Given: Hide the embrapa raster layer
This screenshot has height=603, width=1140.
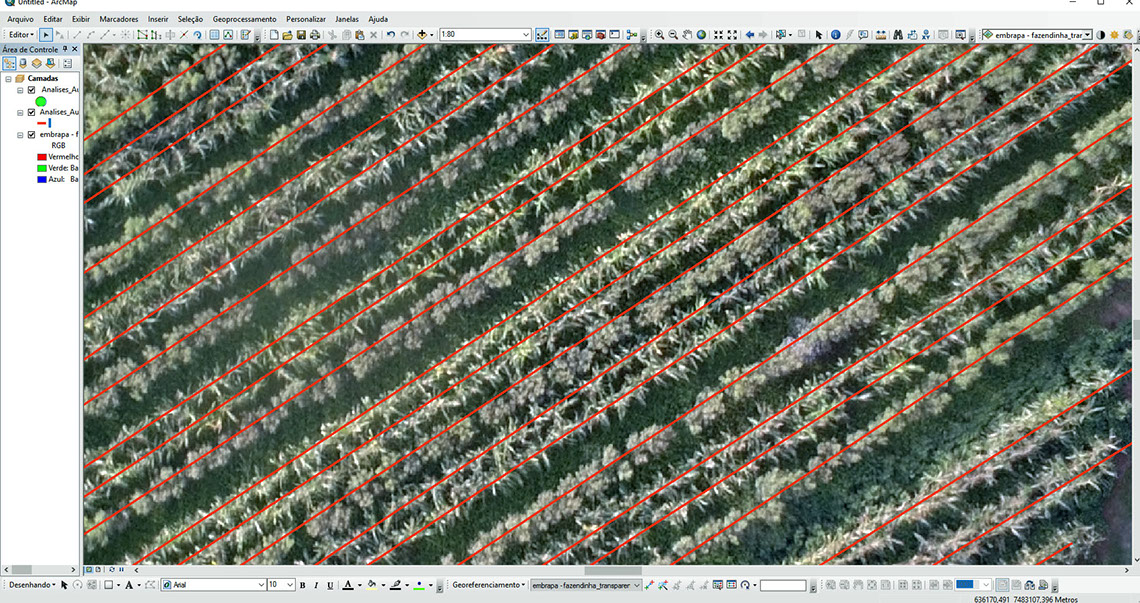Looking at the screenshot, I should coord(32,134).
